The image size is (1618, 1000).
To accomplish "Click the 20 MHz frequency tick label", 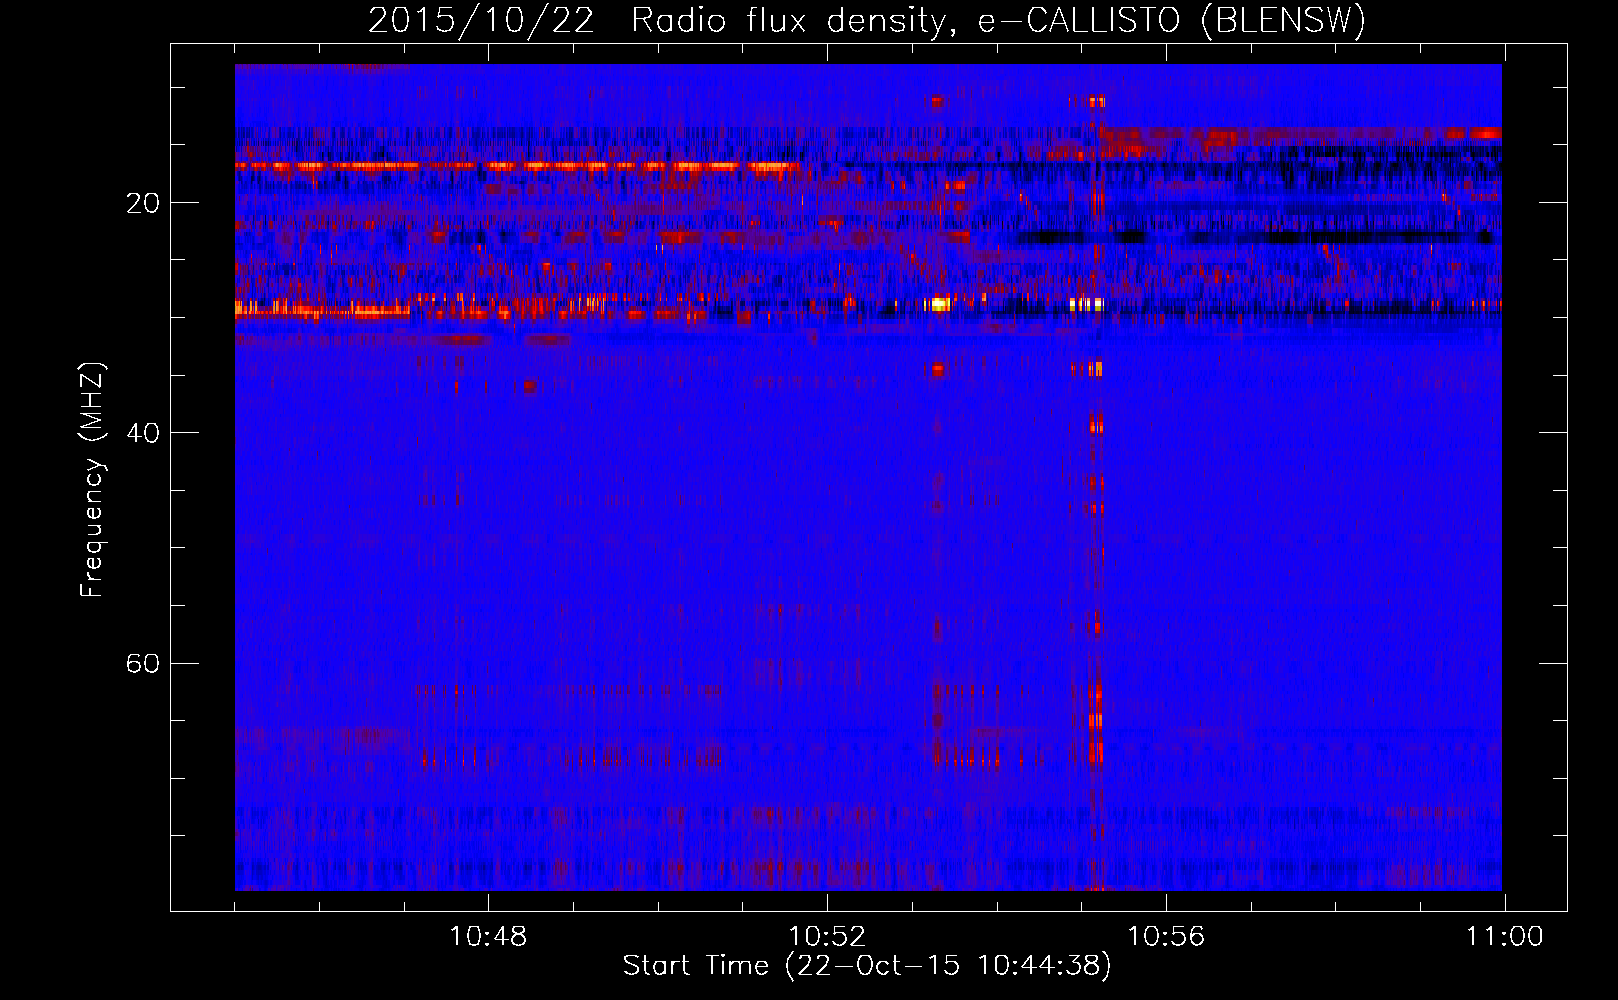I will 143,203.
